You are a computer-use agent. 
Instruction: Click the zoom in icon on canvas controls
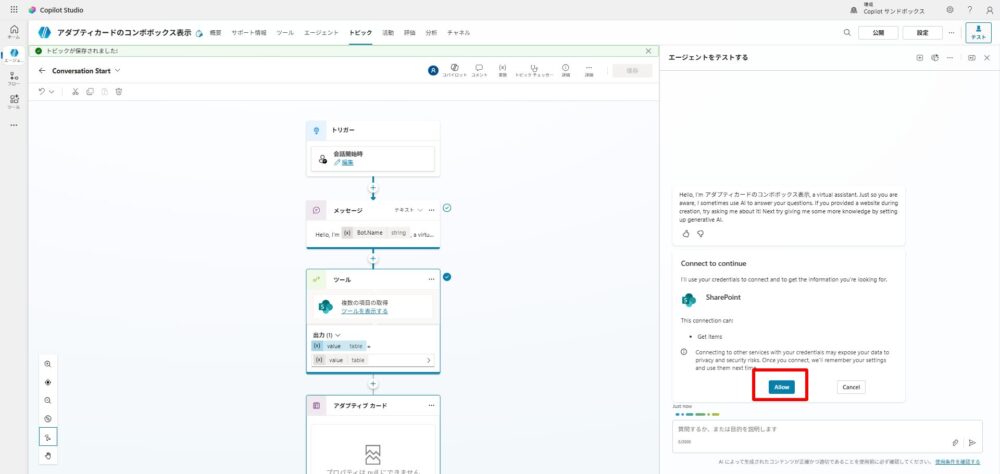click(x=48, y=364)
